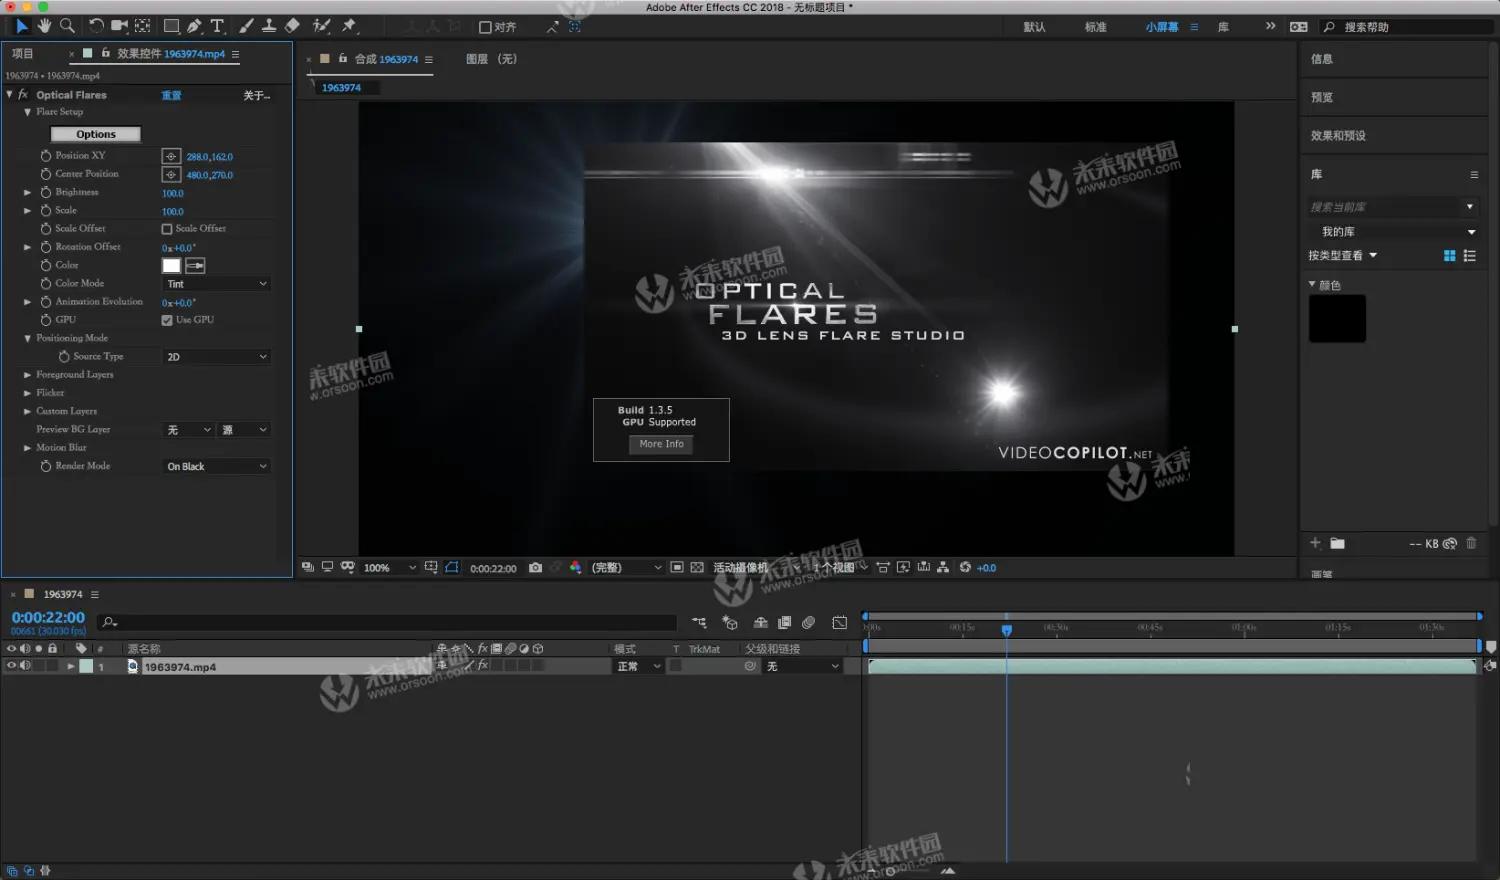This screenshot has height=880, width=1500.
Task: Select the 标准 workspace
Action: point(1096,27)
